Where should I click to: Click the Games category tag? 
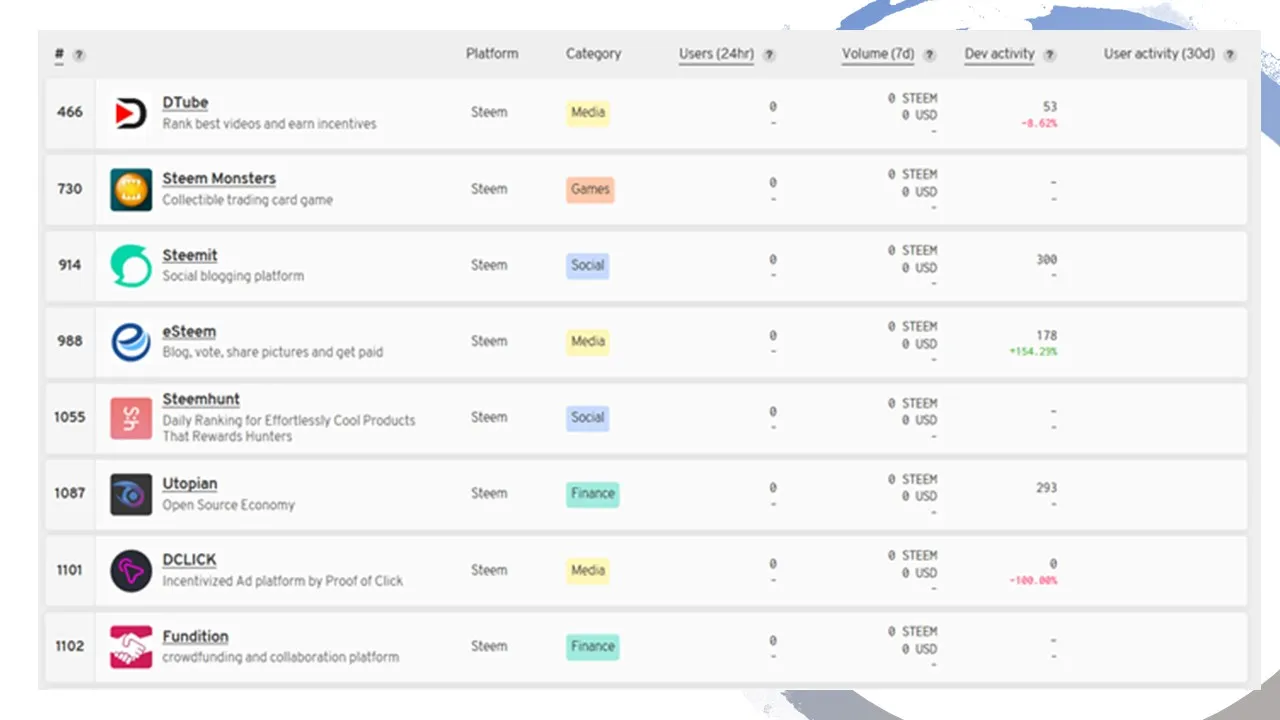590,189
